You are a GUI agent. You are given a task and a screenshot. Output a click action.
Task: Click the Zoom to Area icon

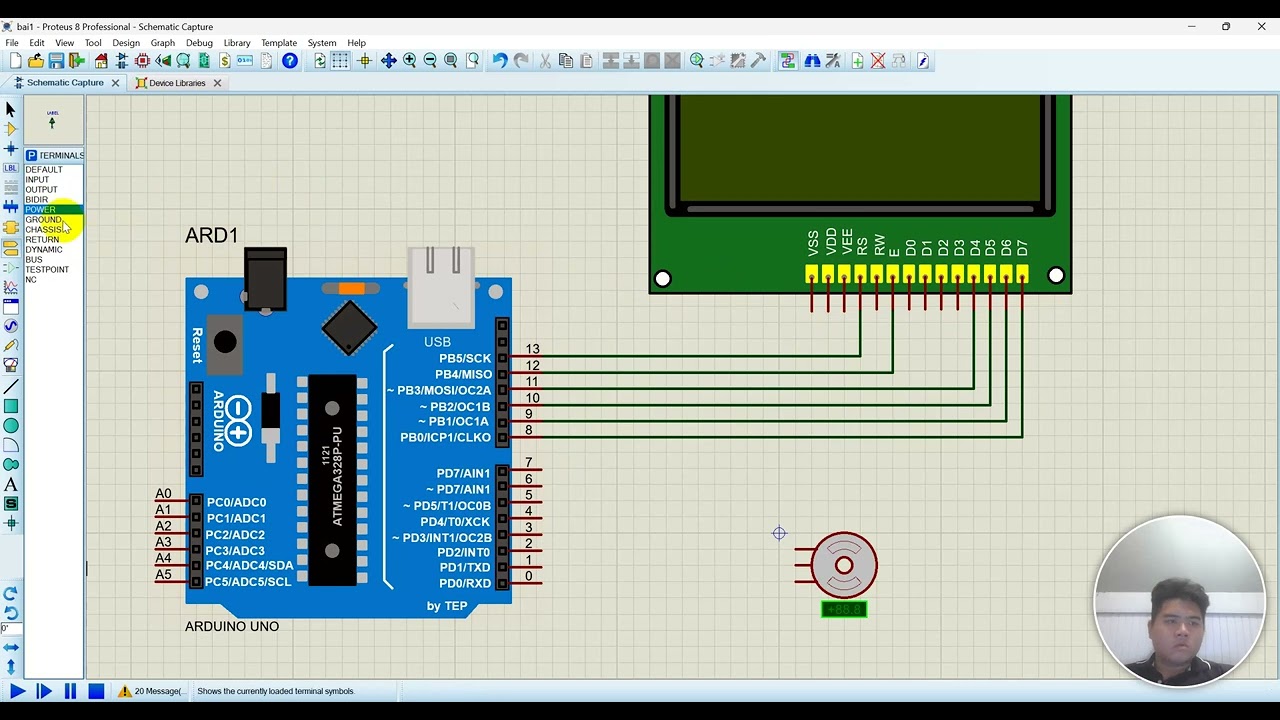(473, 61)
